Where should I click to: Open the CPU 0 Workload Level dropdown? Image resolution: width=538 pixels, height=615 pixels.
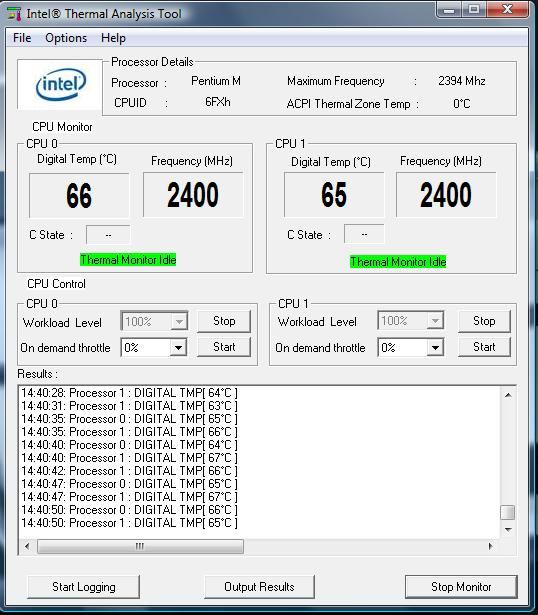179,322
